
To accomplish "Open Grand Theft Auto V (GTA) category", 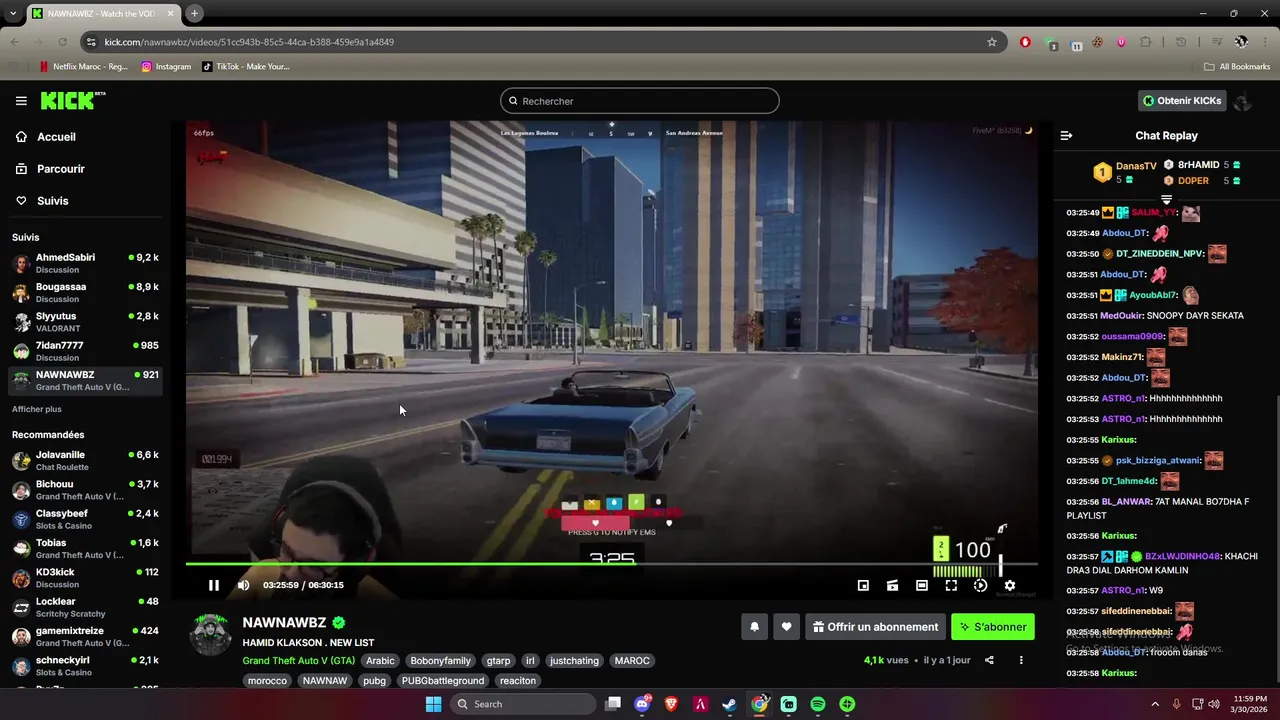I will [x=299, y=661].
